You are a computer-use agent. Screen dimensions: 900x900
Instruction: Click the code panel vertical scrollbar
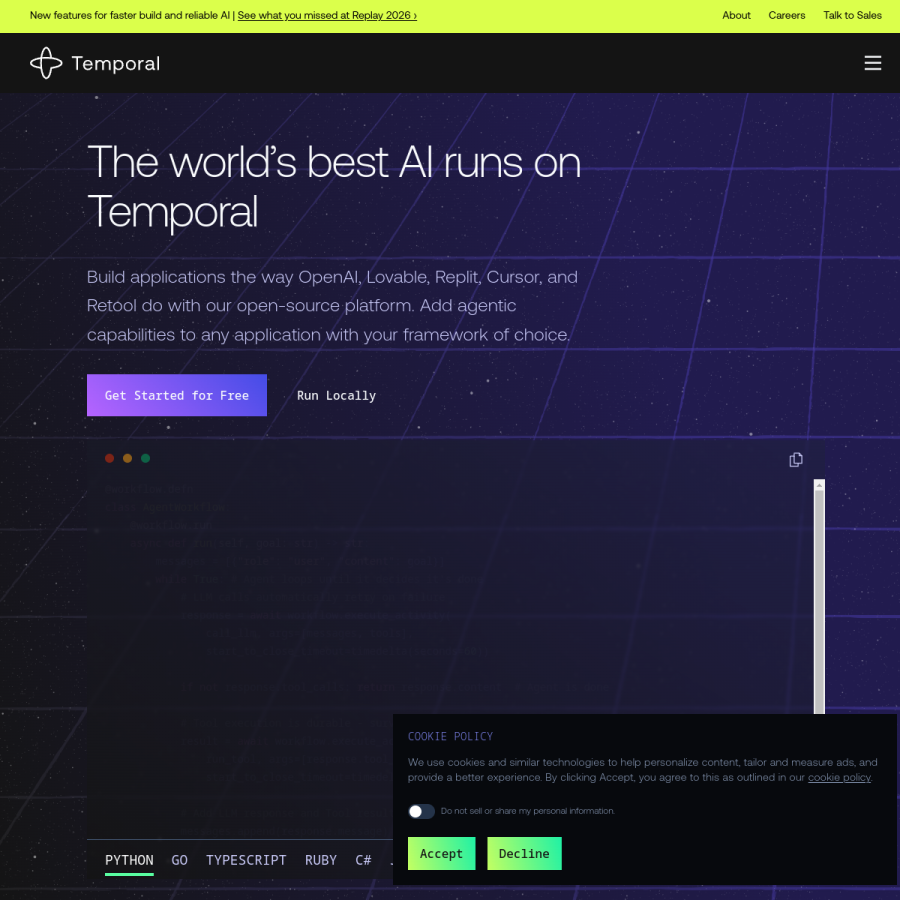pos(819,597)
